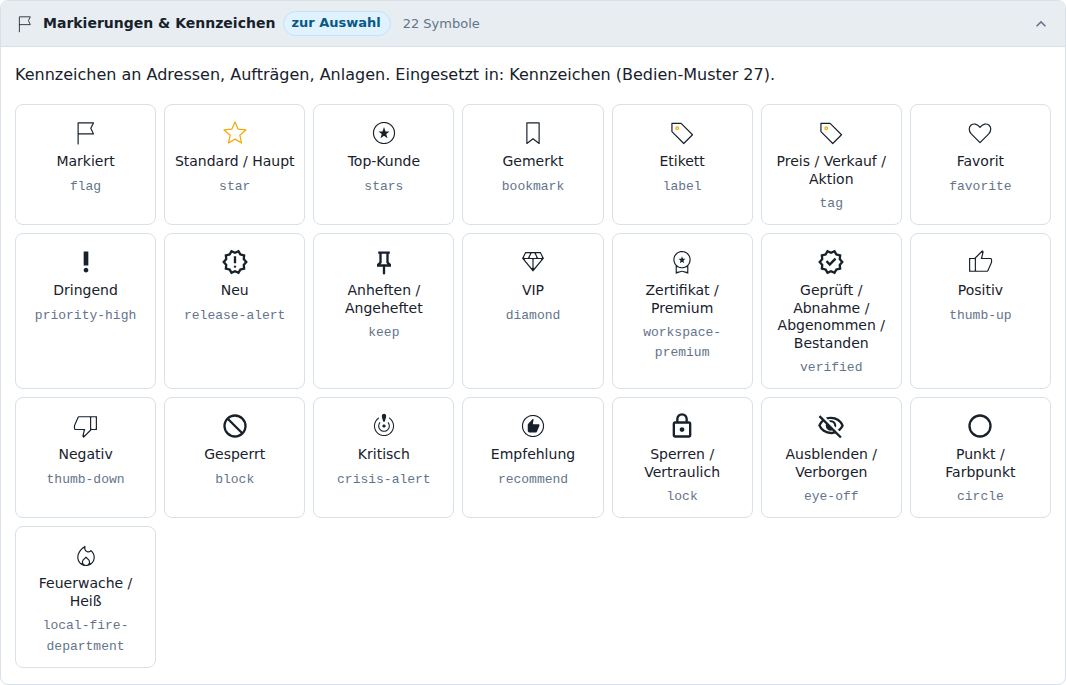Click the Feuerwache / Heiß flame icon
Image resolution: width=1066 pixels, height=685 pixels.
86,556
